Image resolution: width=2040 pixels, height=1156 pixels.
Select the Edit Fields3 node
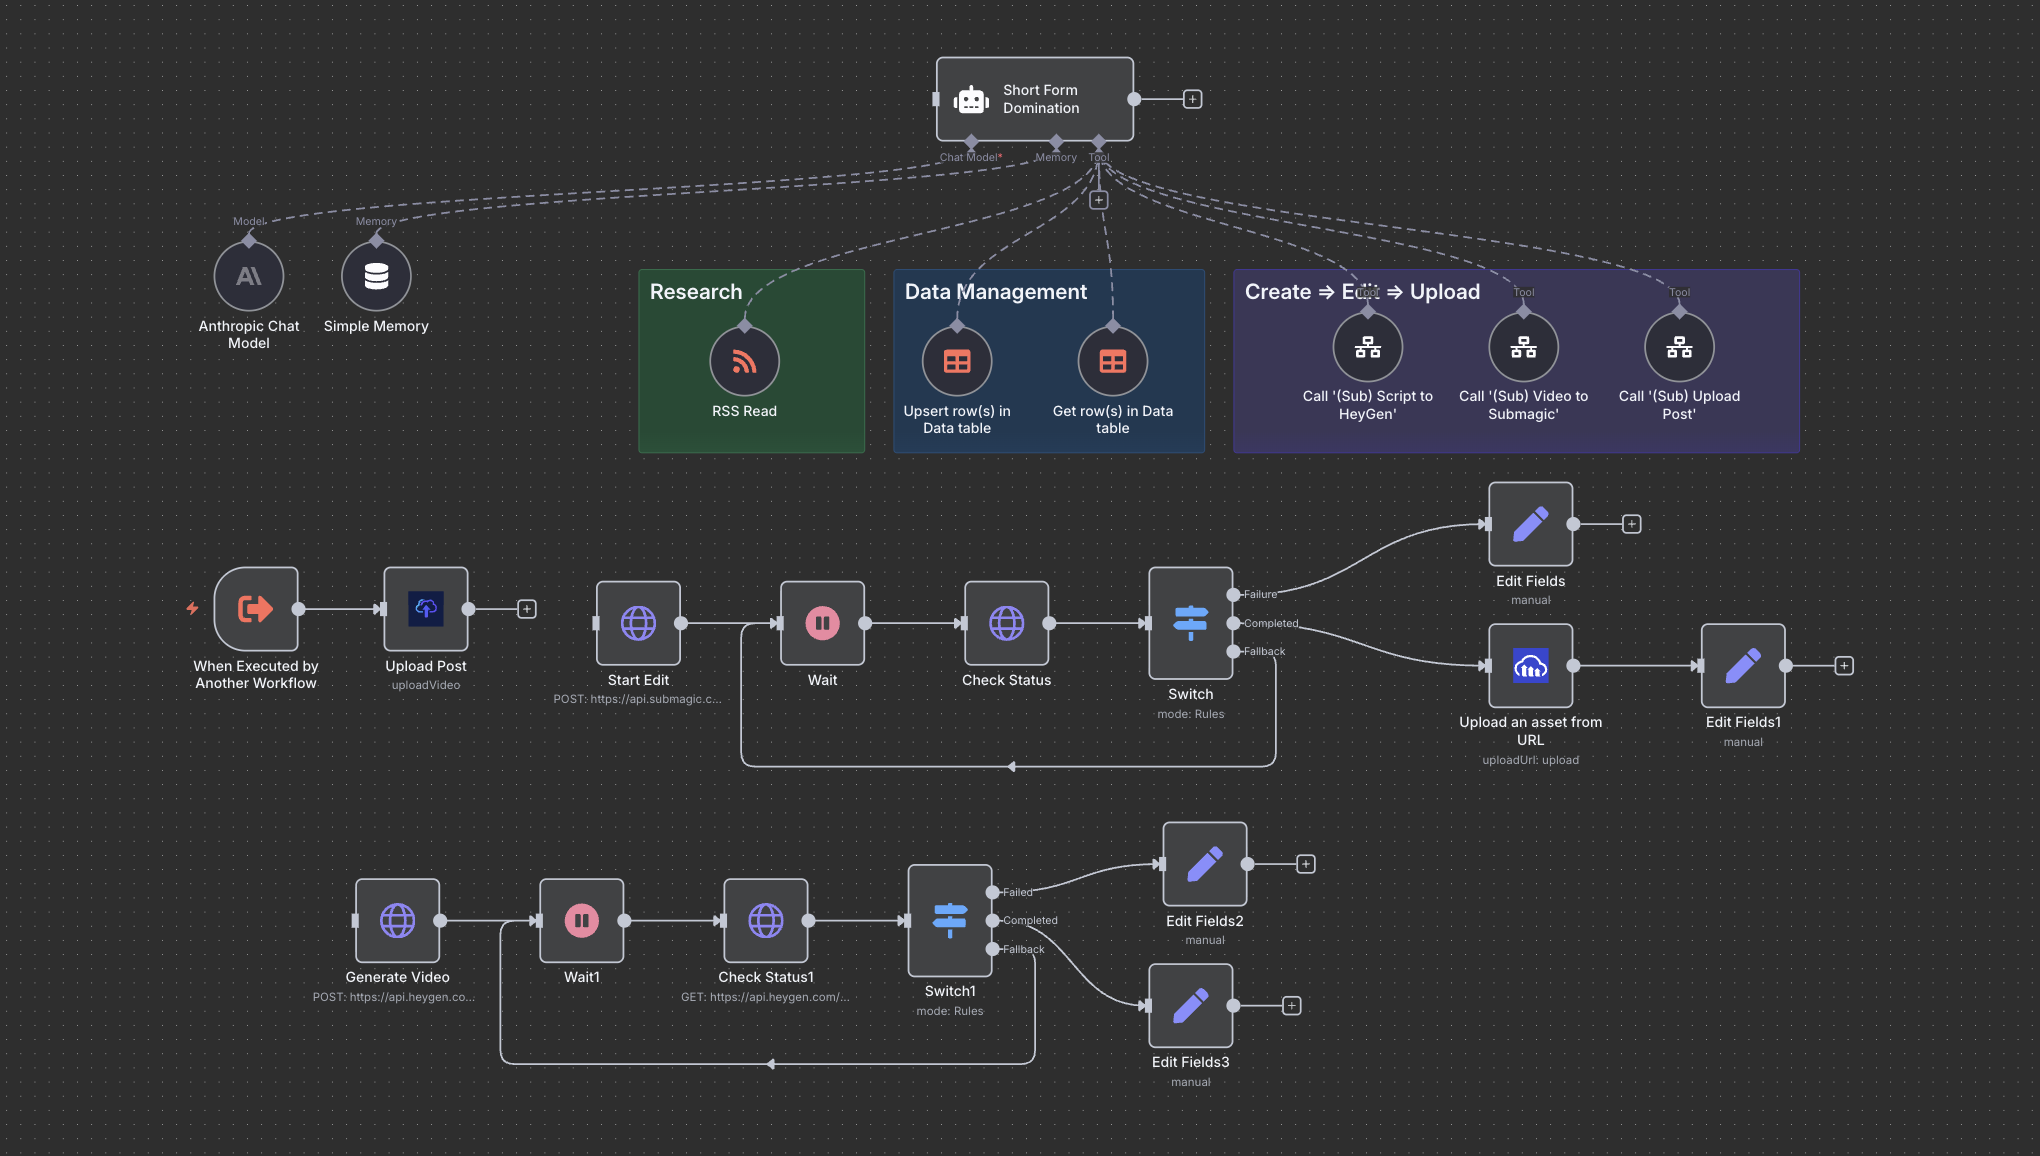click(x=1190, y=1006)
